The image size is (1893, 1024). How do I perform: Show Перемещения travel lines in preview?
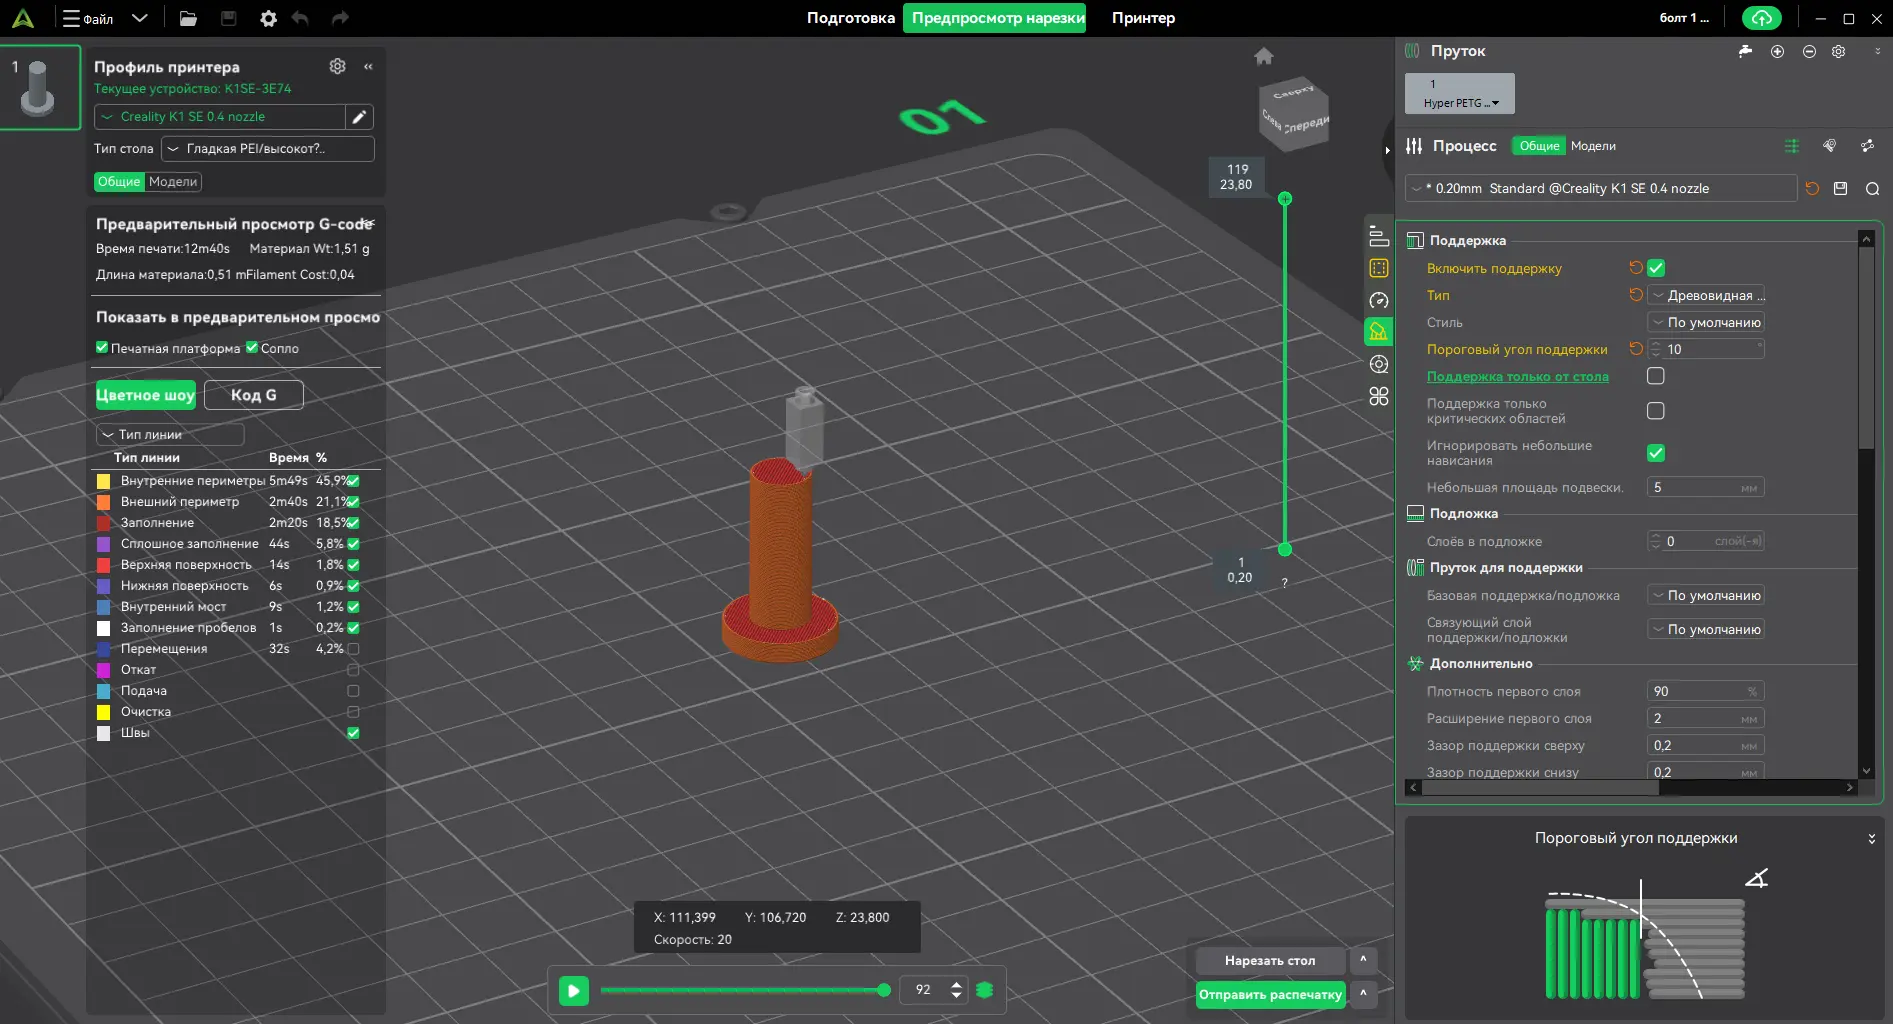pyautogui.click(x=353, y=649)
